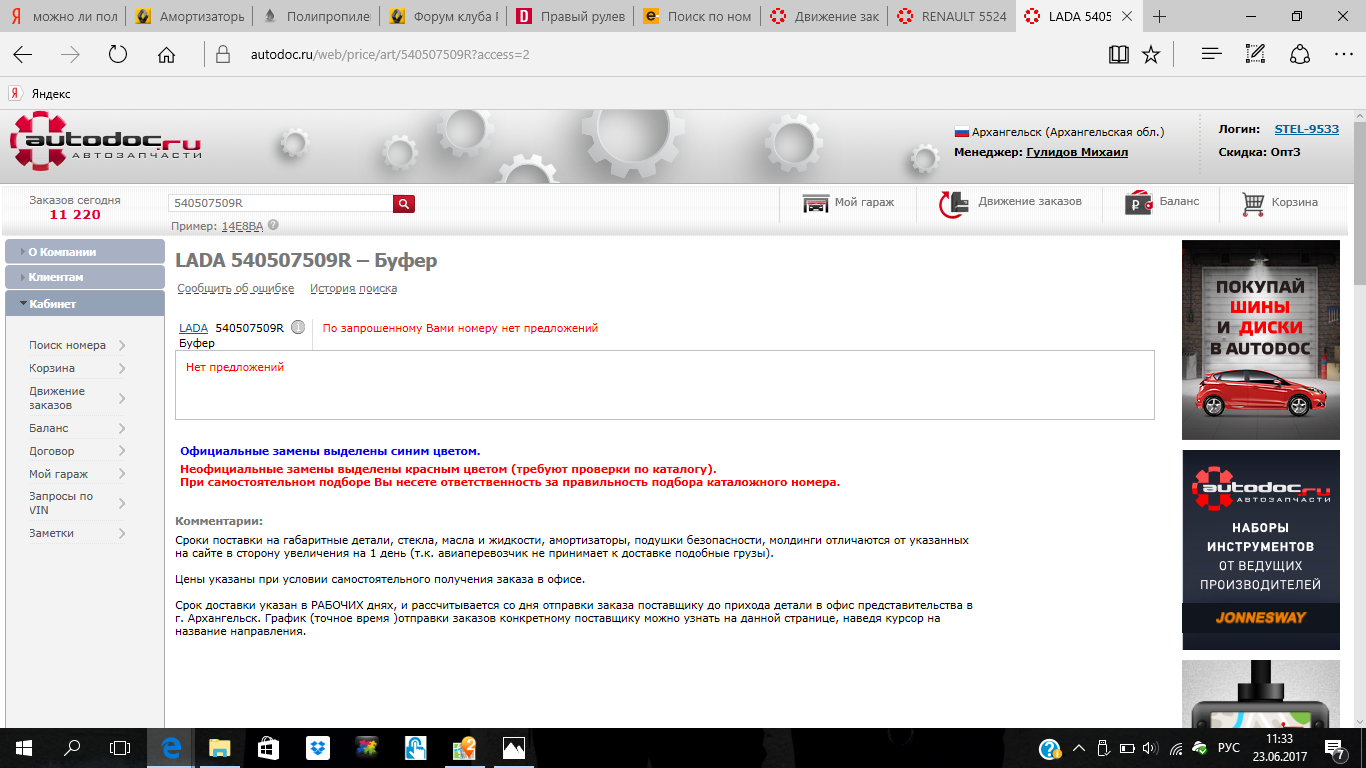Switch the РУС input language indicator
1366x768 pixels.
point(1229,748)
